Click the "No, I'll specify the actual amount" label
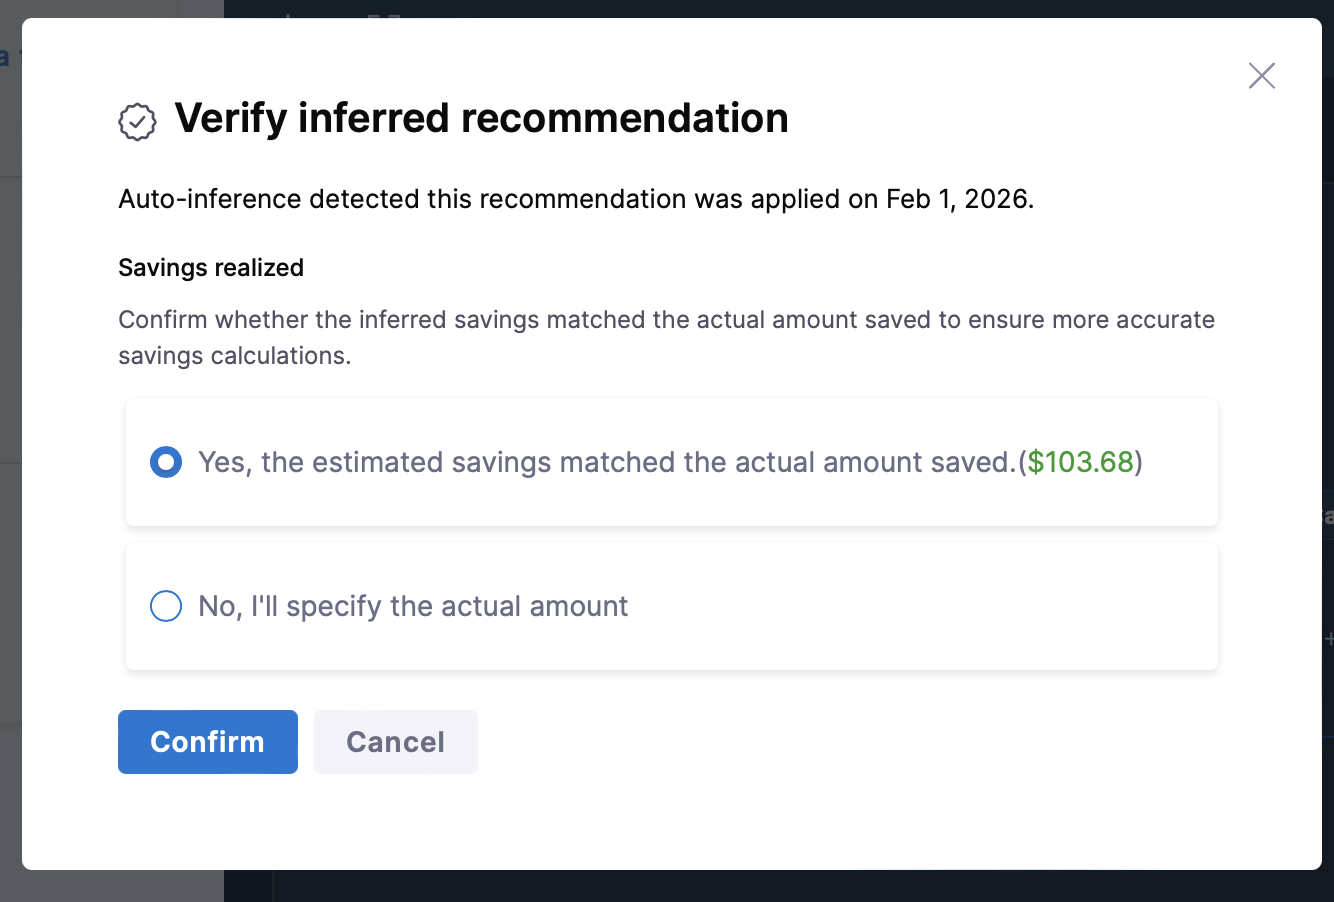The height and width of the screenshot is (902, 1334). tap(413, 606)
